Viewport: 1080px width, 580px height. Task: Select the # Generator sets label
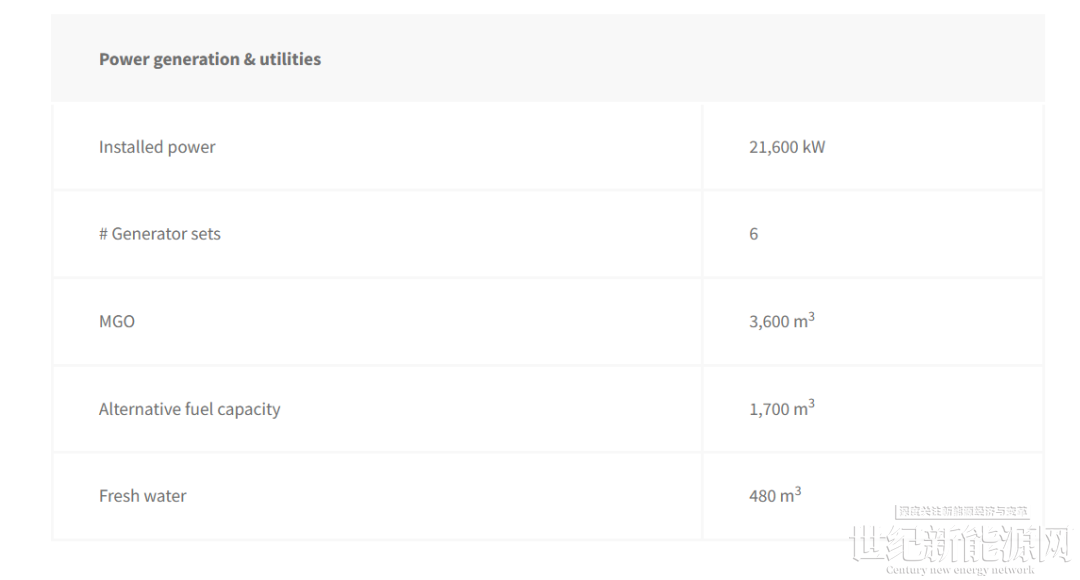click(x=160, y=234)
